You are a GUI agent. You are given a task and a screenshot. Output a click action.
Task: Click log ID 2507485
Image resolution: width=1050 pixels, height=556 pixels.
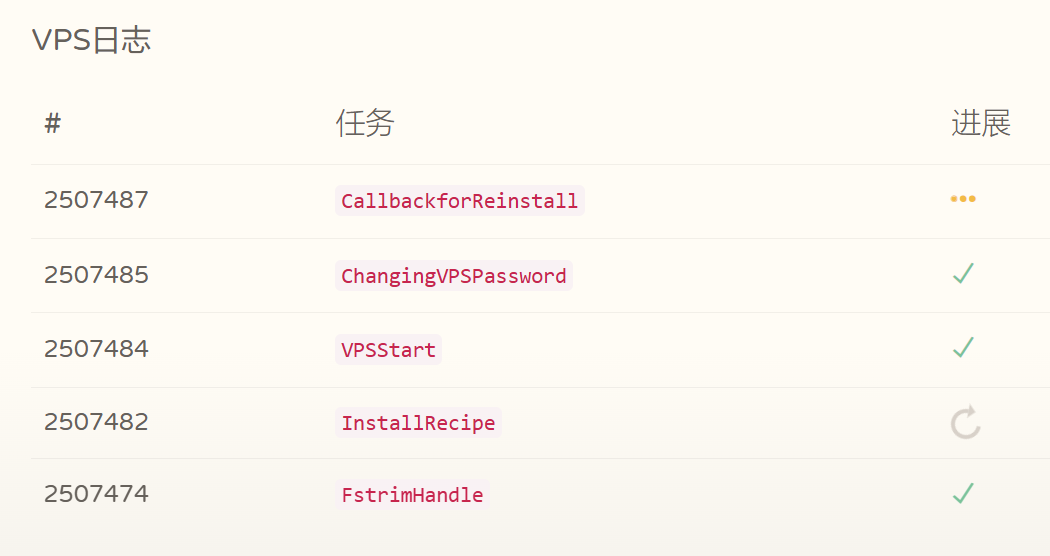click(96, 275)
